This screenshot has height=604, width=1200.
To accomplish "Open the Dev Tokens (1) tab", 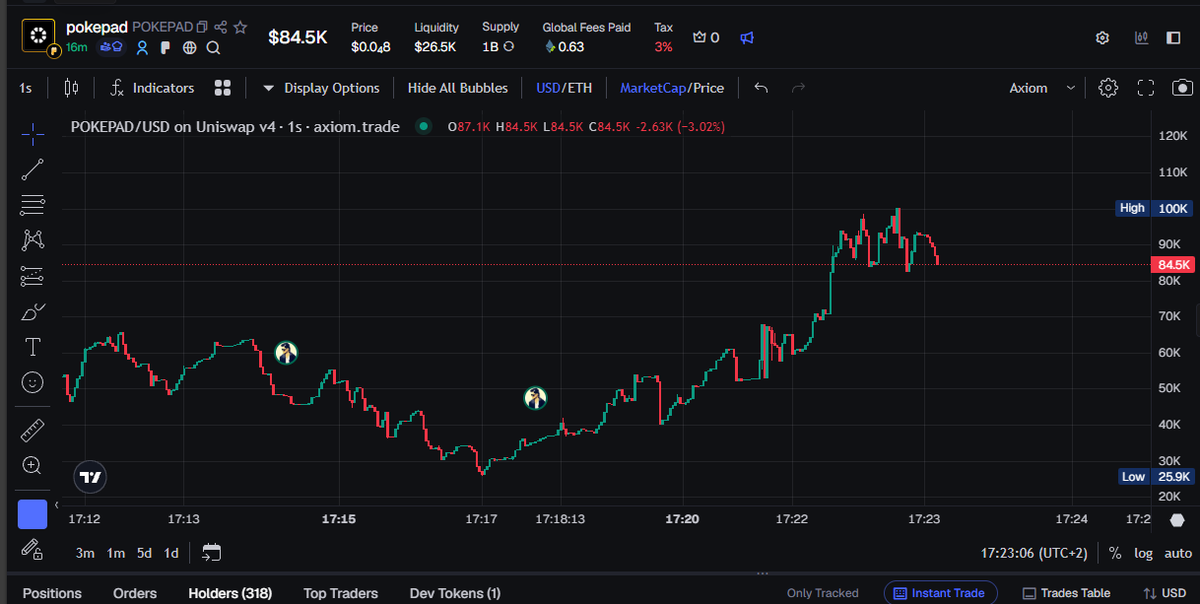I will coord(455,593).
